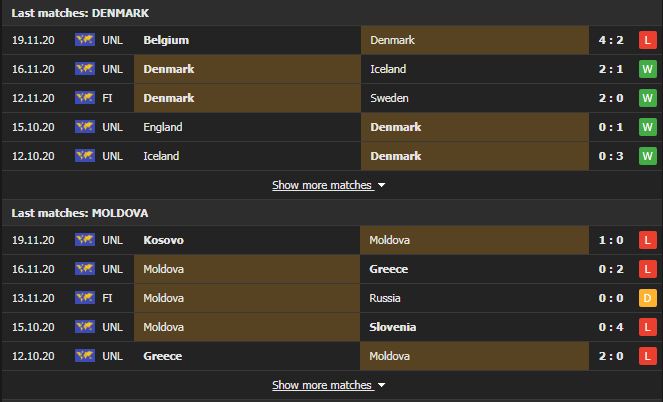The height and width of the screenshot is (402, 663).
Task: Click the 4 : 2 score of Belgium–Denmark
Action: (611, 40)
